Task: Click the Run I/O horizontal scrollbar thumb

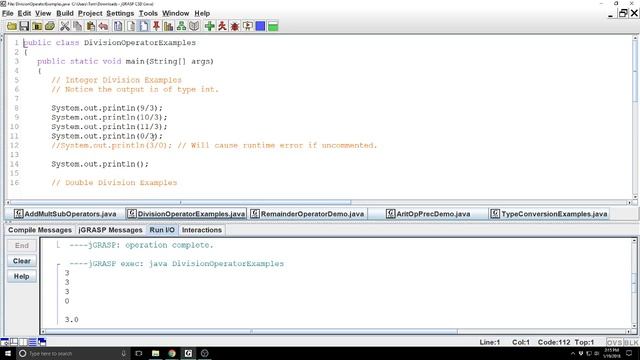Action: [x=251, y=331]
